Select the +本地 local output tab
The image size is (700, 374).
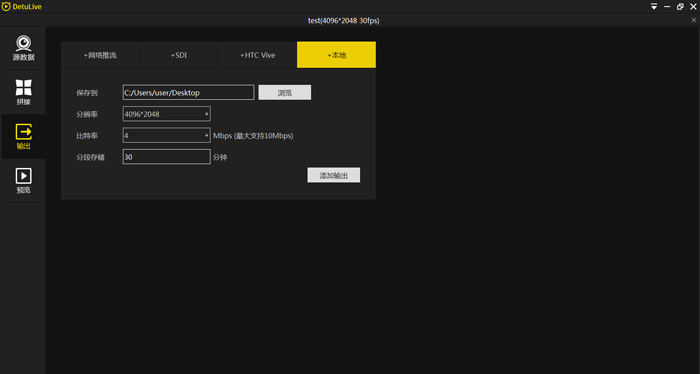pos(336,55)
